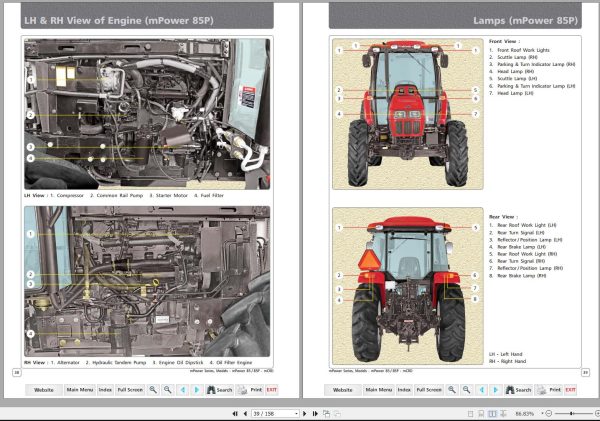Click the right page number 39 box

pos(585,372)
